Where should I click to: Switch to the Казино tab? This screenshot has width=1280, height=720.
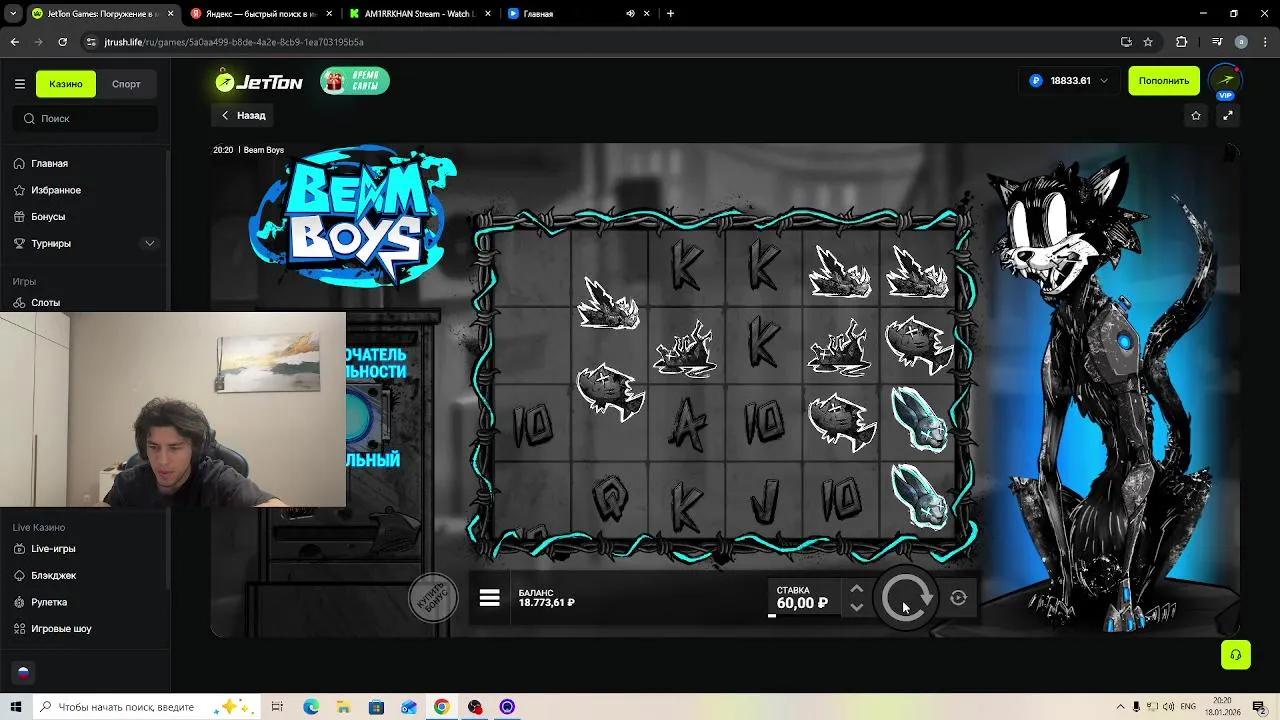[66, 84]
